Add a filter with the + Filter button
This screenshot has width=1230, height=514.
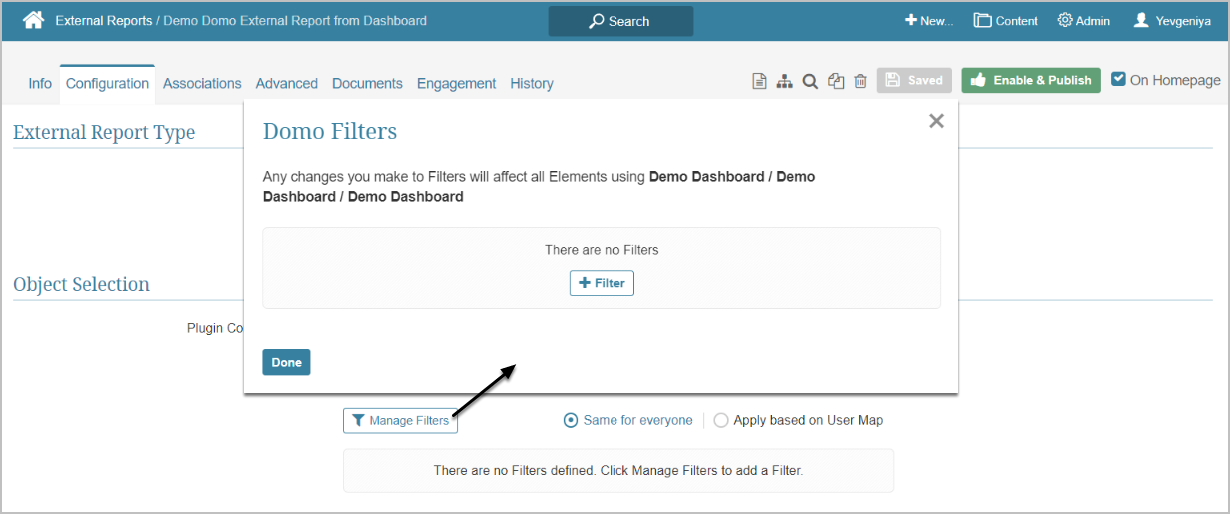click(x=602, y=283)
